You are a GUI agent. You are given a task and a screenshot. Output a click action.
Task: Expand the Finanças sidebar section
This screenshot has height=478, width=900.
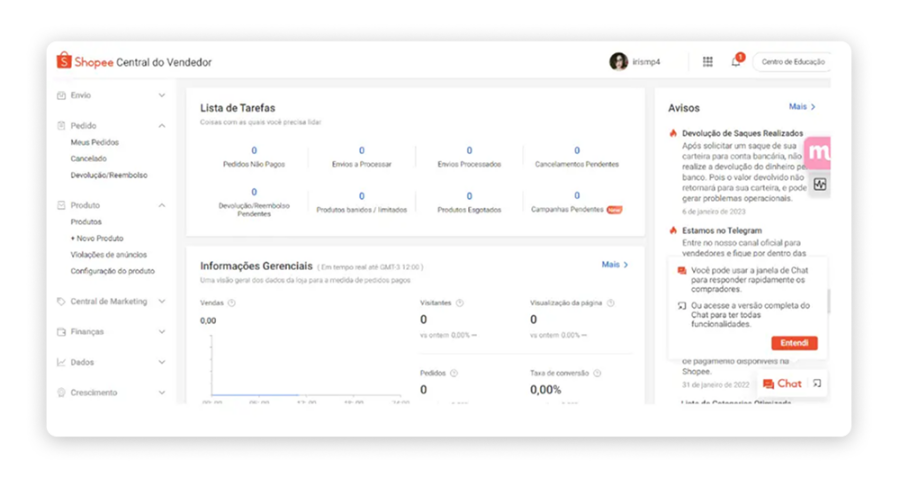click(162, 332)
